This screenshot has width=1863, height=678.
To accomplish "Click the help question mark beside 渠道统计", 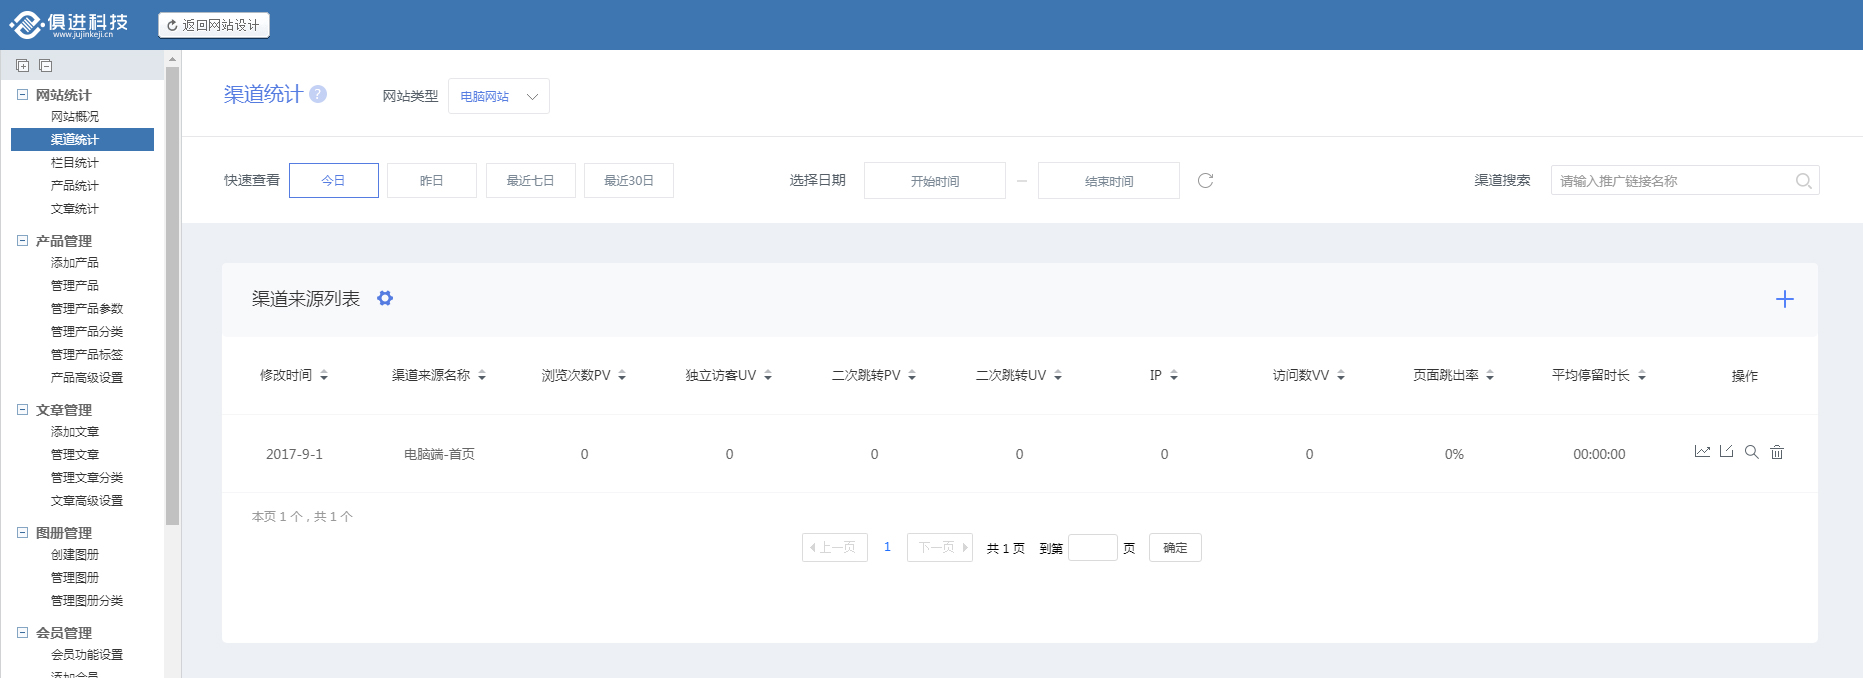I will 318,94.
